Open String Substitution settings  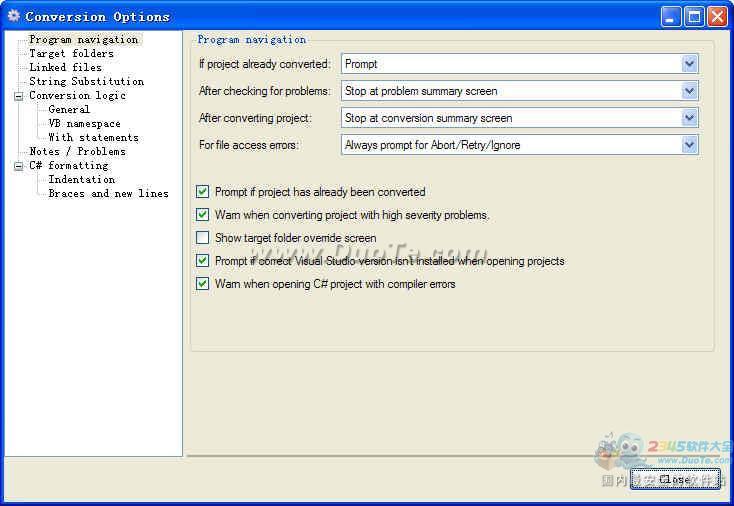coord(87,82)
